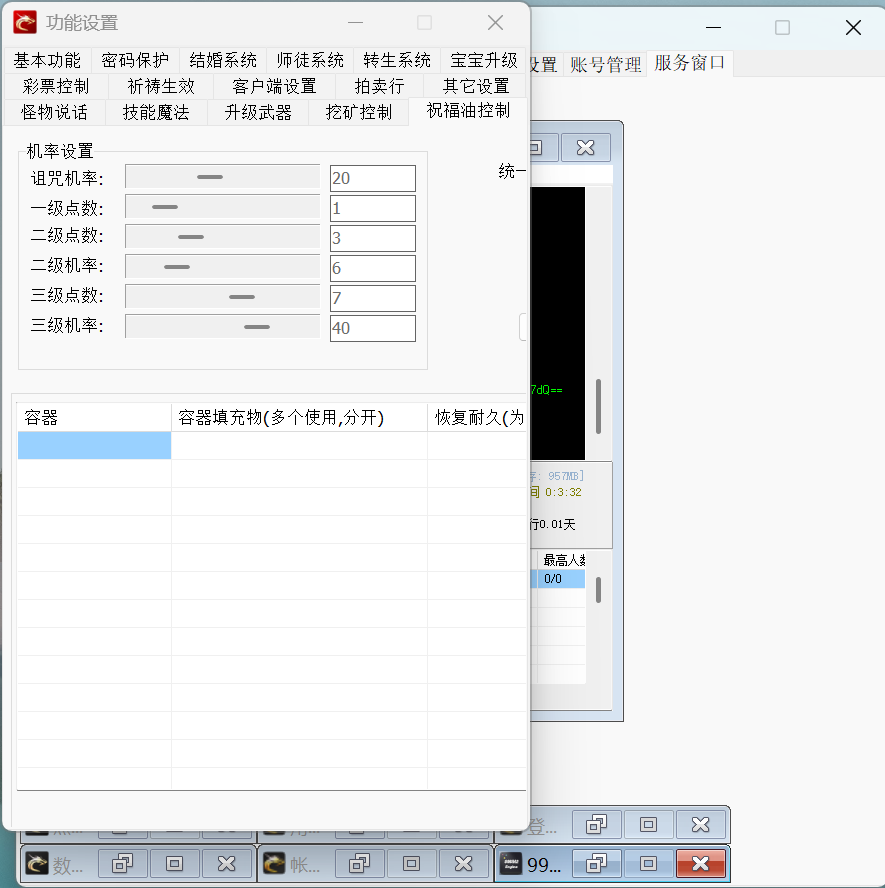Screen dimensions: 885x888
Task: Click the 三级机率 value field showing 40
Action: pos(373,328)
